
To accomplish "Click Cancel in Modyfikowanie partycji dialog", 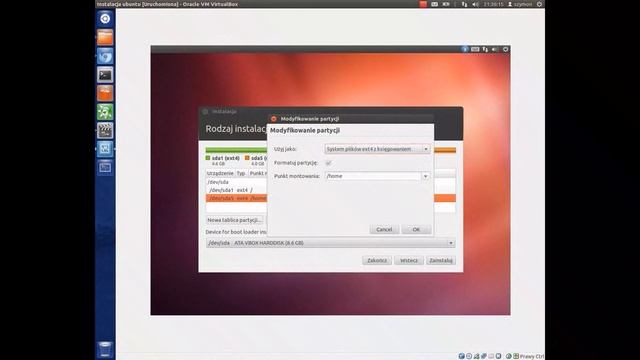I will tap(384, 229).
